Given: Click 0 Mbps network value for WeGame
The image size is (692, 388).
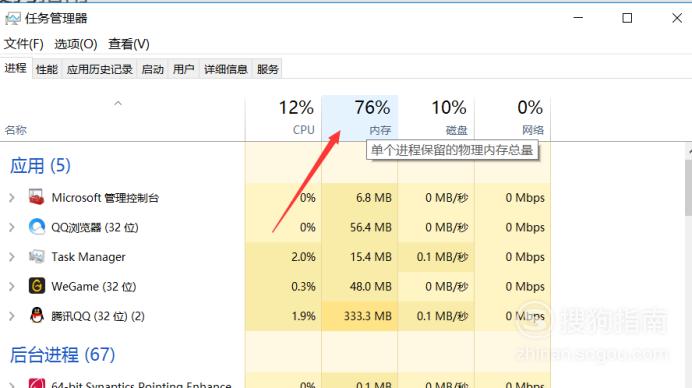Looking at the screenshot, I should pyautogui.click(x=525, y=286).
